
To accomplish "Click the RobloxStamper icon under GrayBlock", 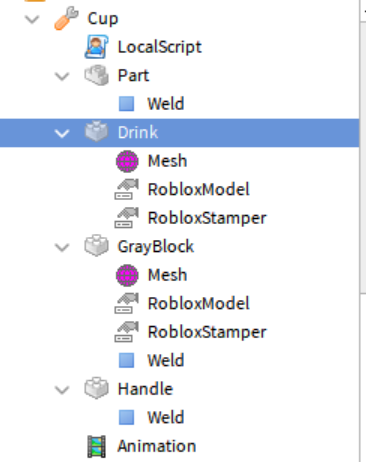I will click(x=126, y=332).
